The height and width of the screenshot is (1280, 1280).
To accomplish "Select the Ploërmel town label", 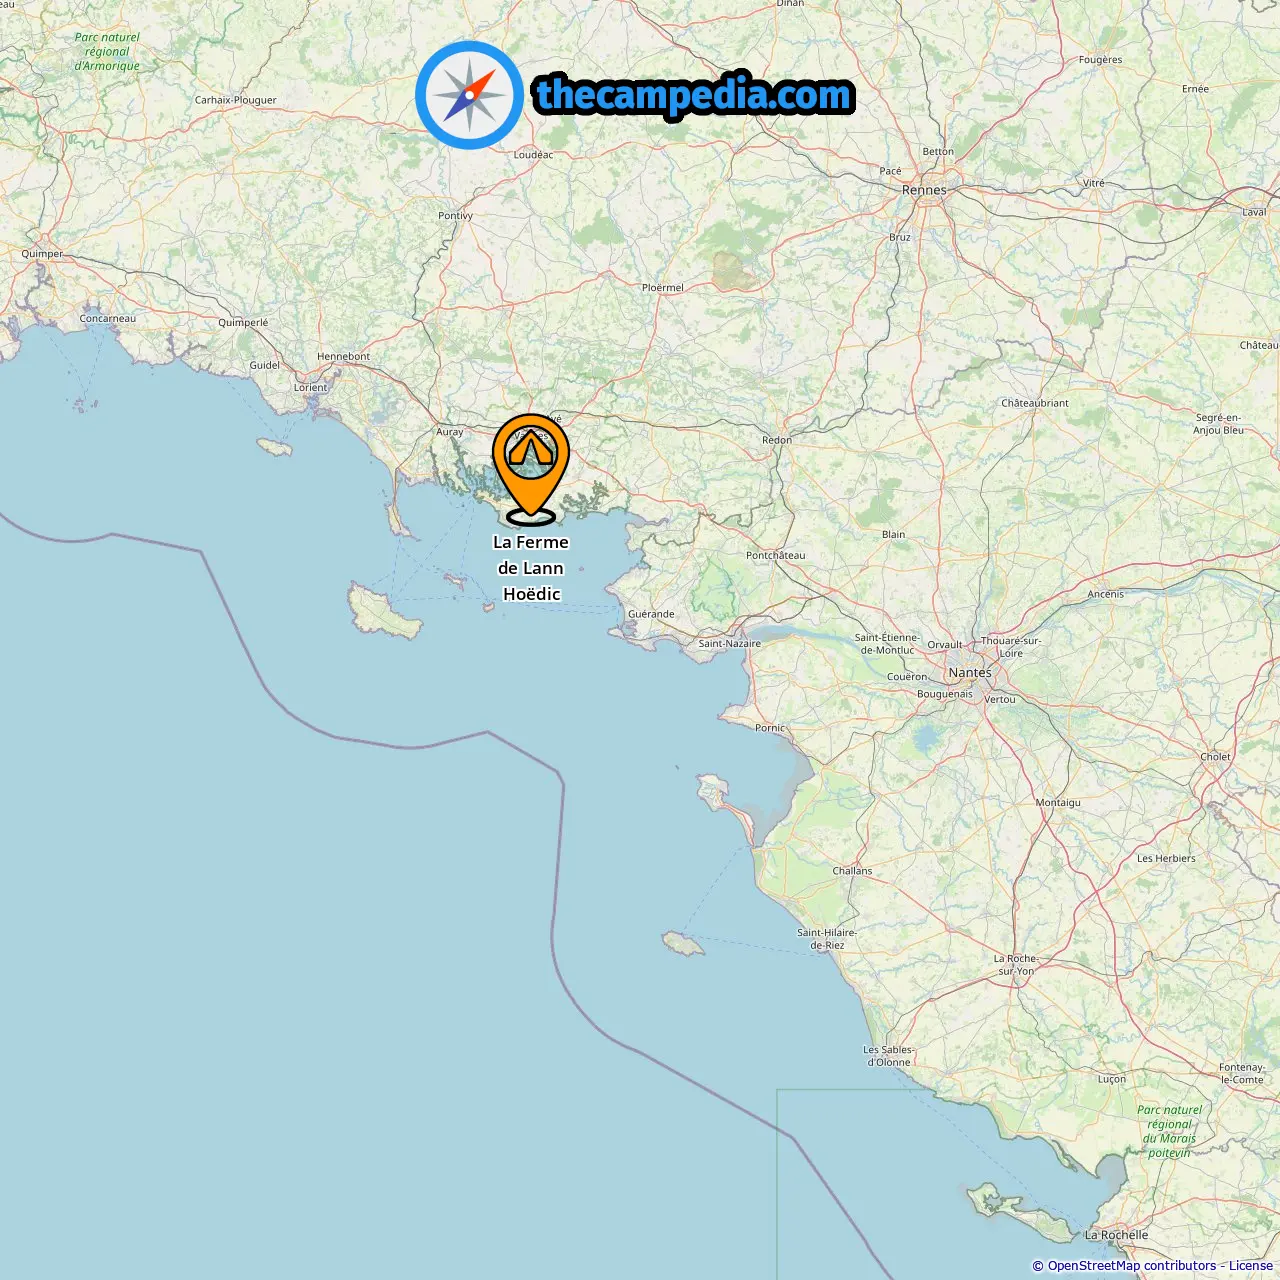I will (x=662, y=288).
